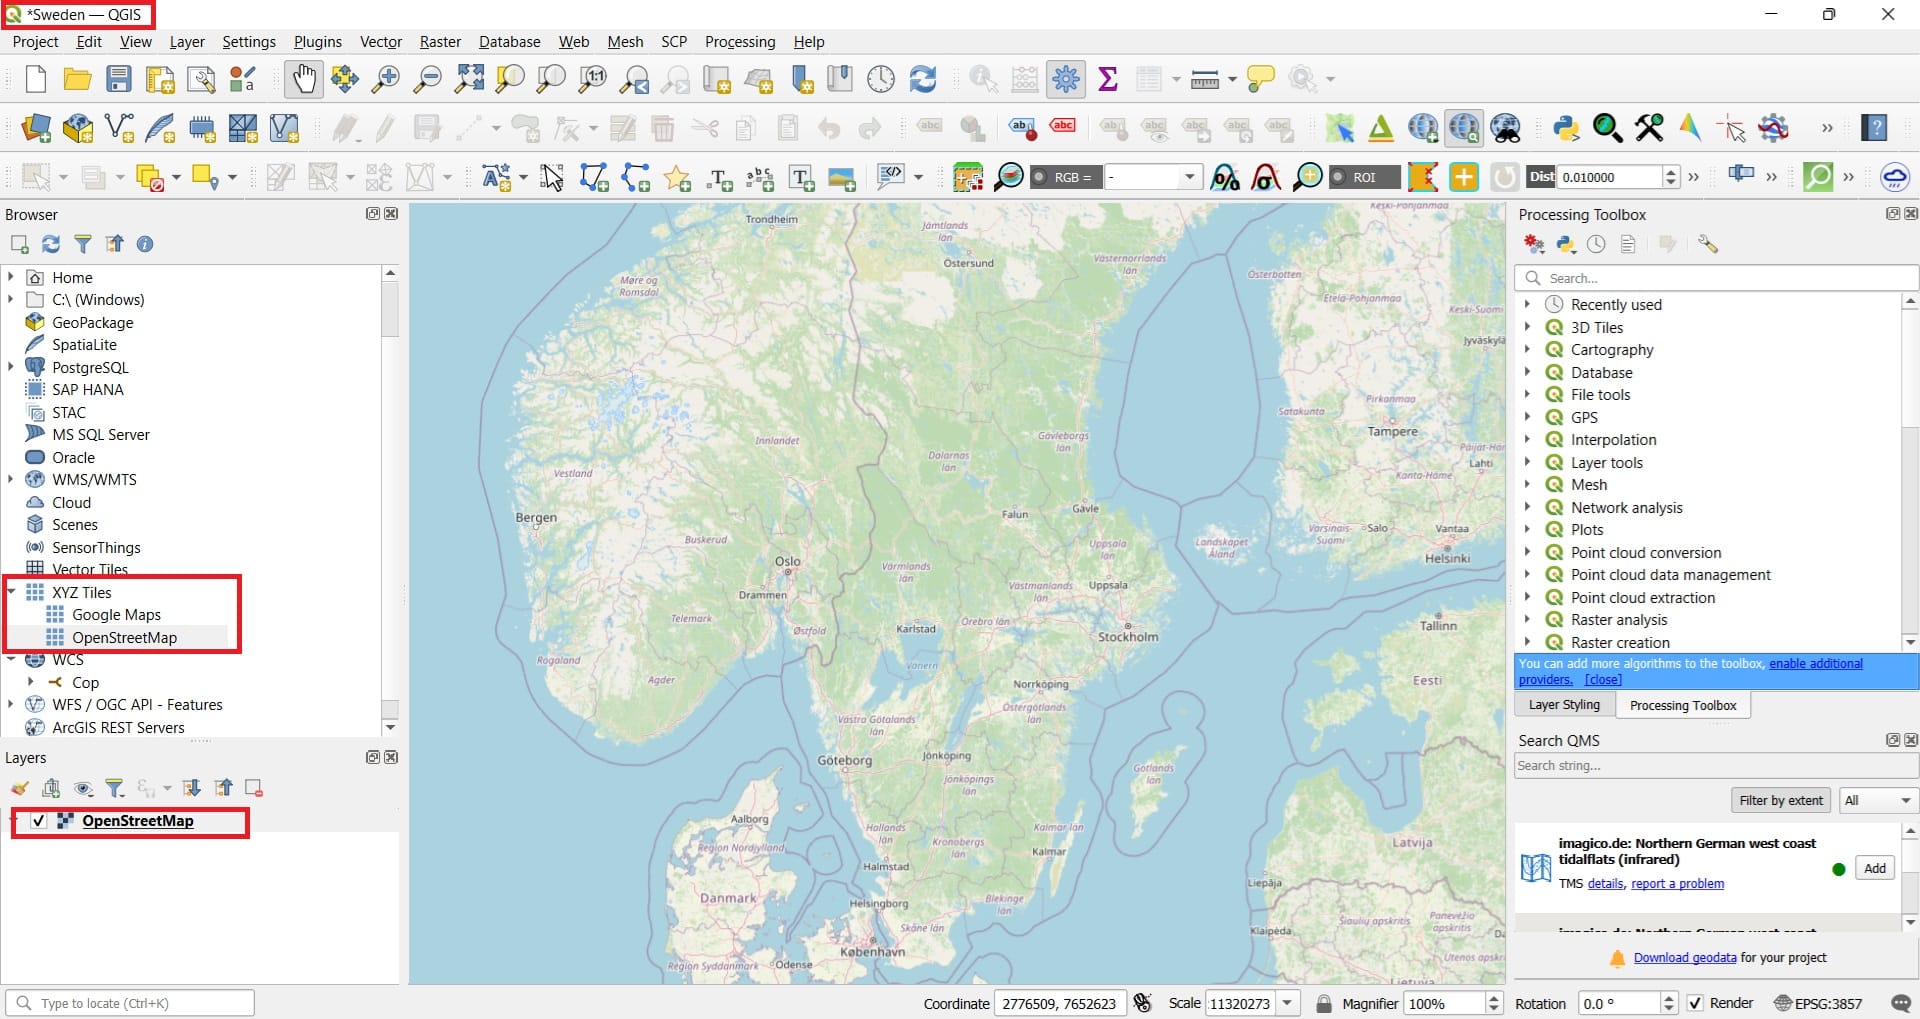Open Data Source Manager icon
Screen dimensions: 1920x1019
(36, 127)
